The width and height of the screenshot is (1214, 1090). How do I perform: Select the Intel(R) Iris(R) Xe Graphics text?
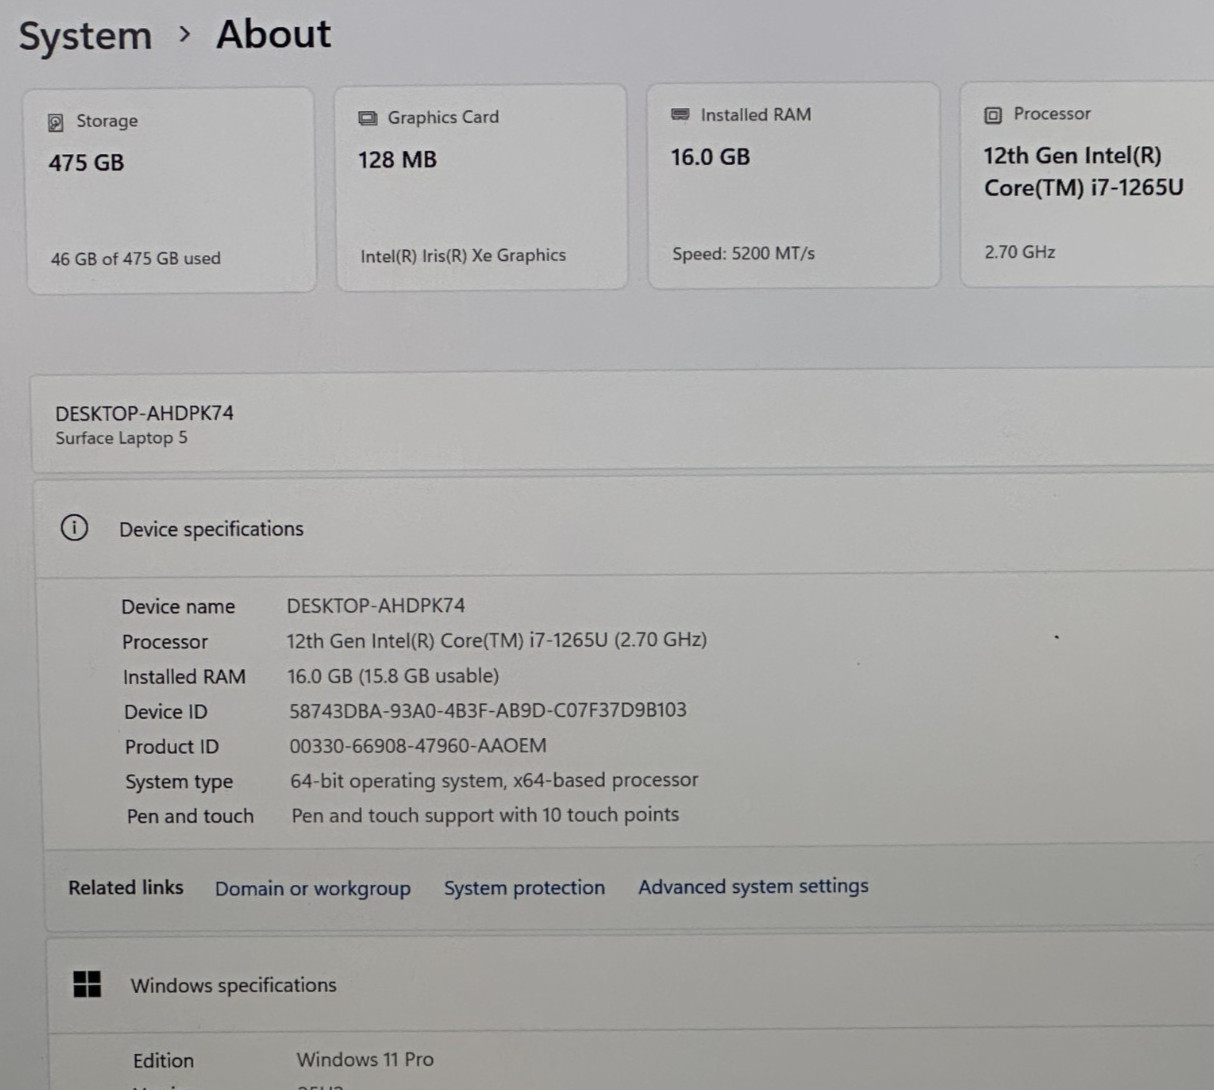[463, 255]
